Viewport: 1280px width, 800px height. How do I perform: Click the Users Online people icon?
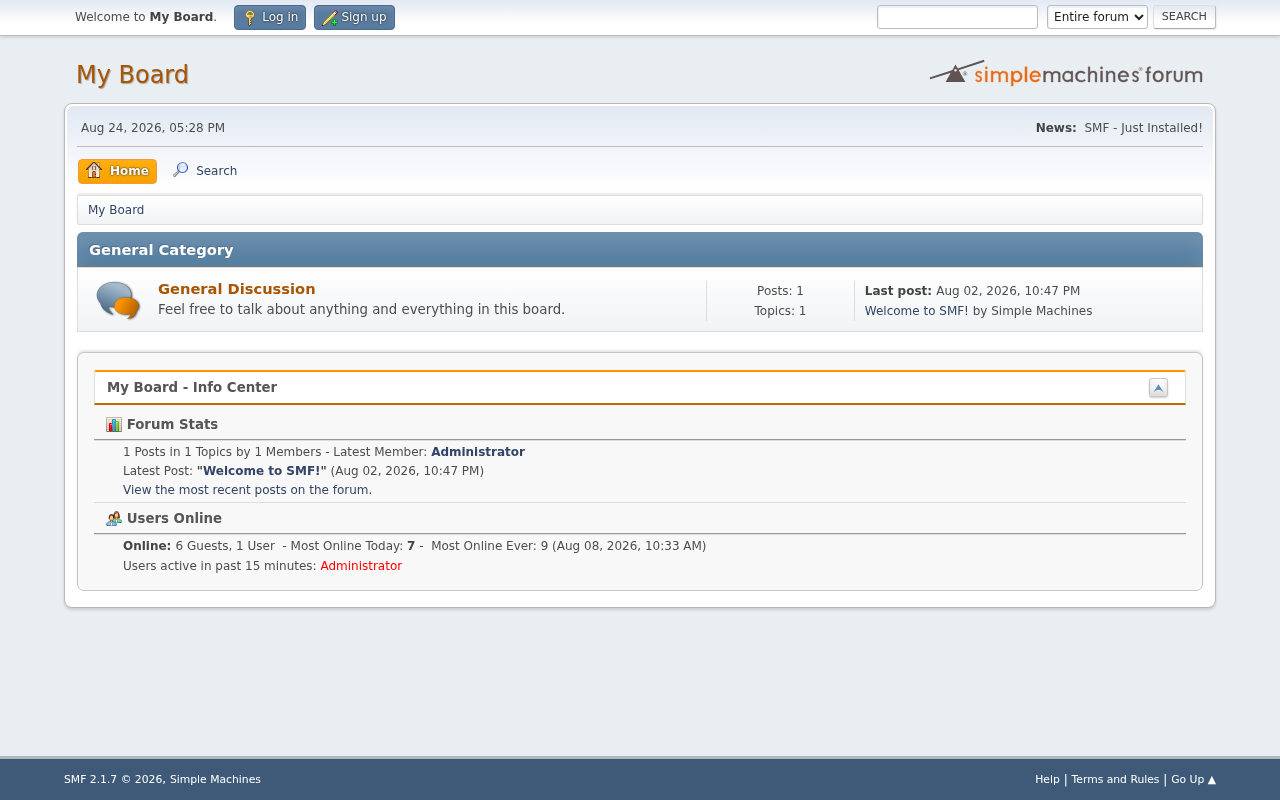click(114, 519)
